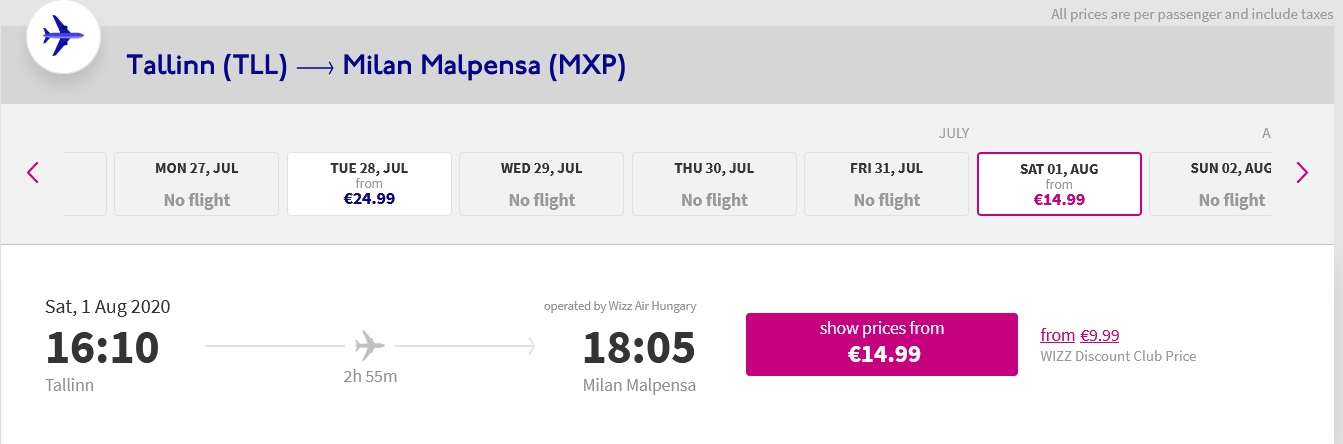Click the gray plane icon above 2h 55m

pyautogui.click(x=370, y=347)
